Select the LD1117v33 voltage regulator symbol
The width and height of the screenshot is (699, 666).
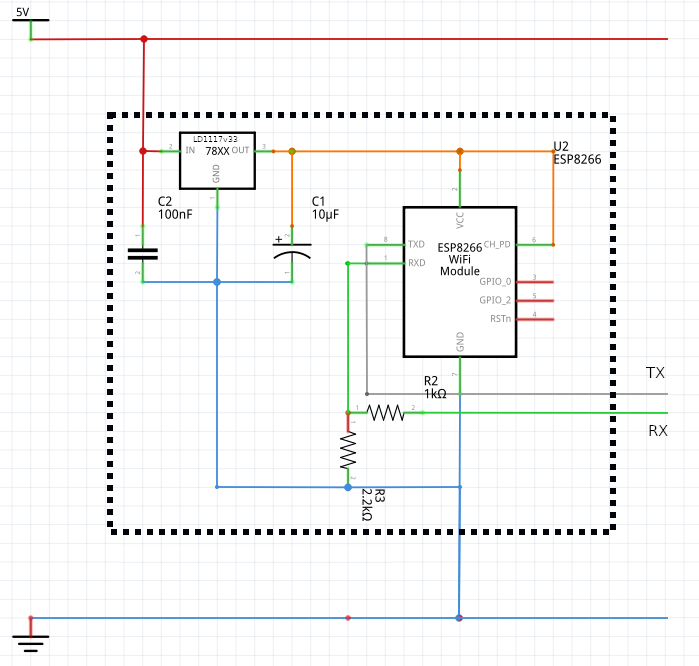[x=216, y=160]
